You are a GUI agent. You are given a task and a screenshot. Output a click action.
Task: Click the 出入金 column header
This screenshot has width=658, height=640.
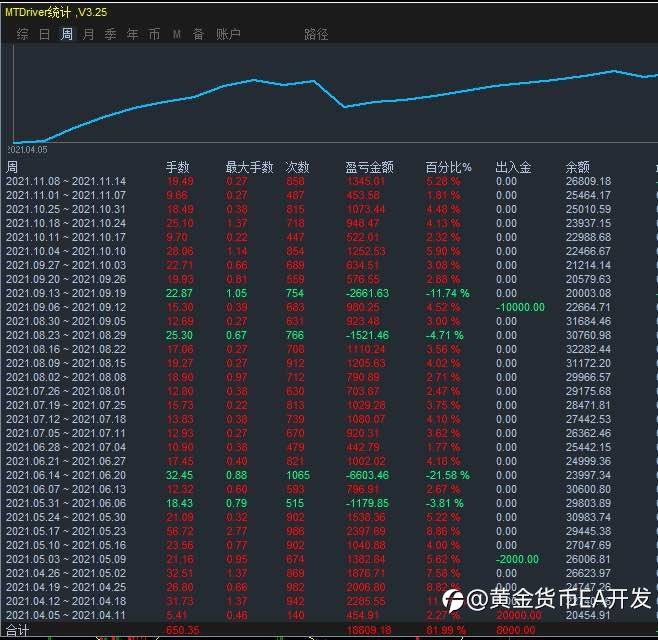point(513,167)
